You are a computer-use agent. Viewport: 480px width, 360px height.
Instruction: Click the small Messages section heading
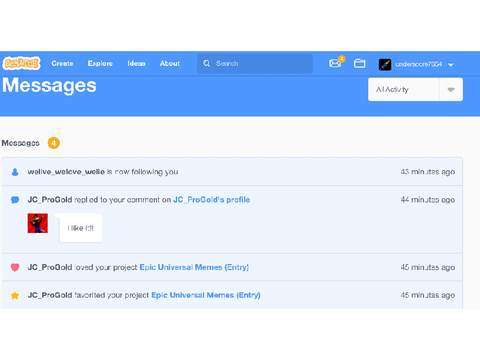point(21,143)
